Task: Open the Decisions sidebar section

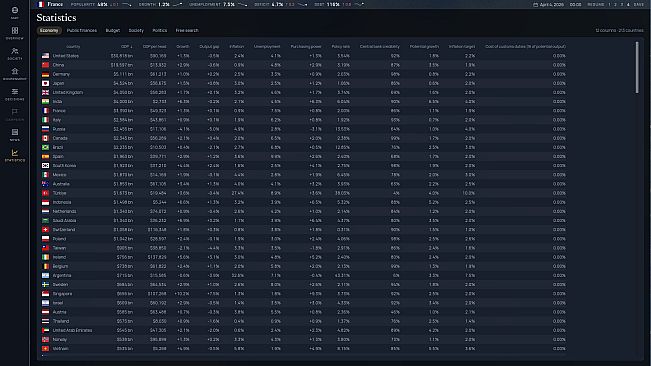Action: (x=15, y=94)
